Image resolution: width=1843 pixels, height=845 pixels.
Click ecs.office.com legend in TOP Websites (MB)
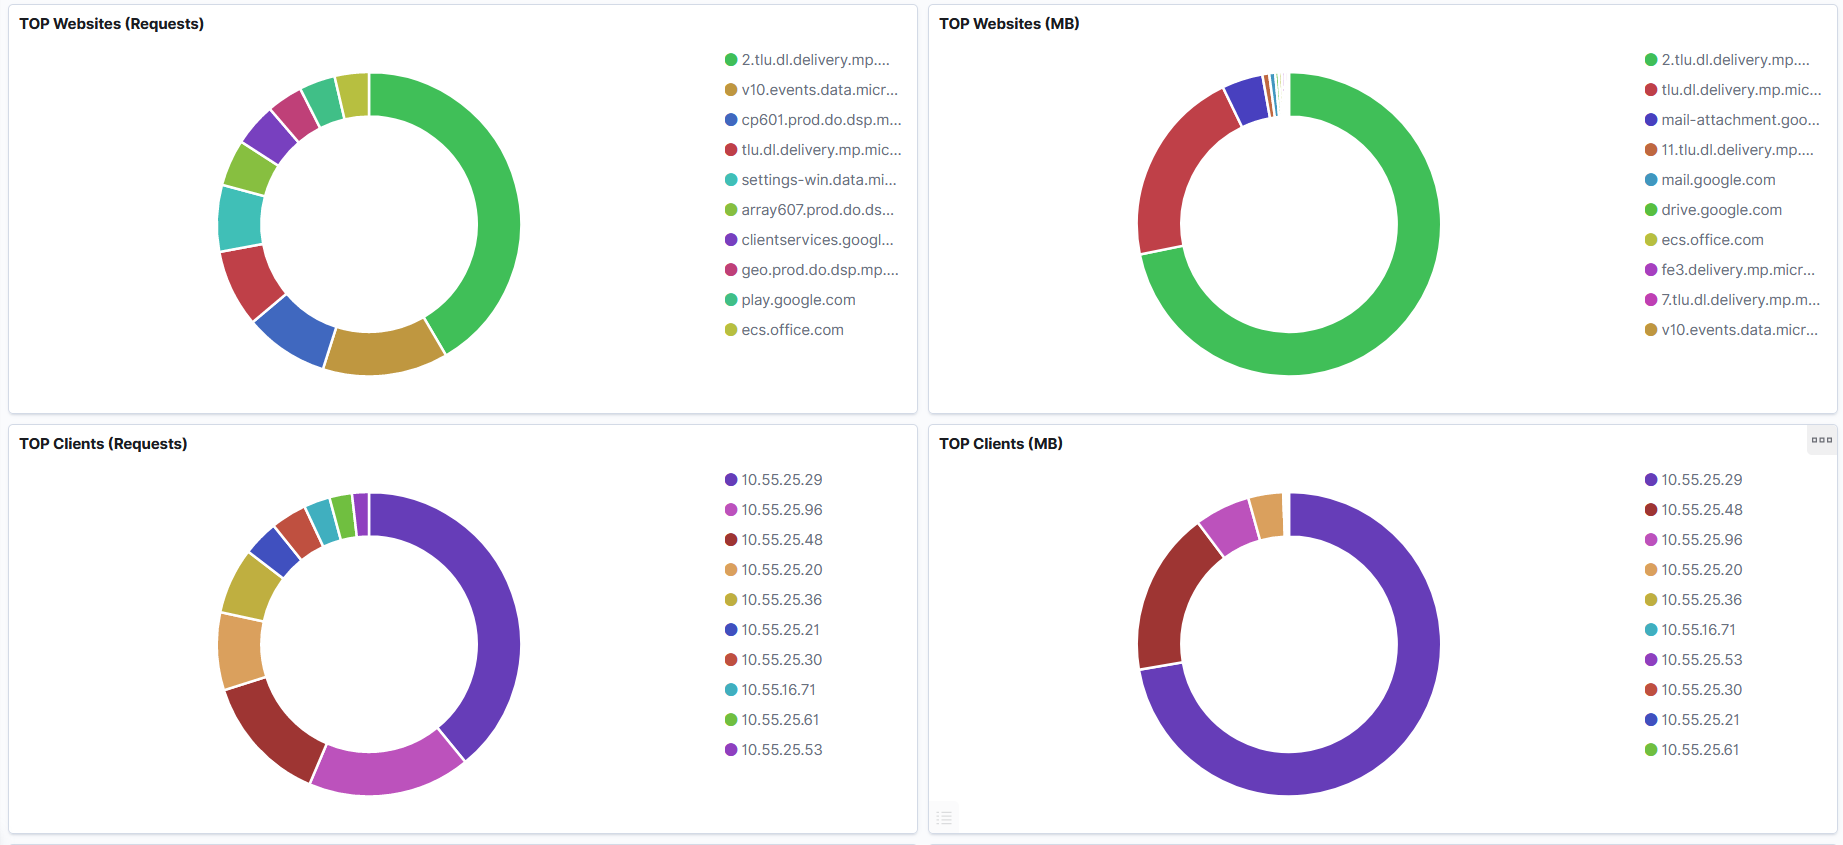1705,240
